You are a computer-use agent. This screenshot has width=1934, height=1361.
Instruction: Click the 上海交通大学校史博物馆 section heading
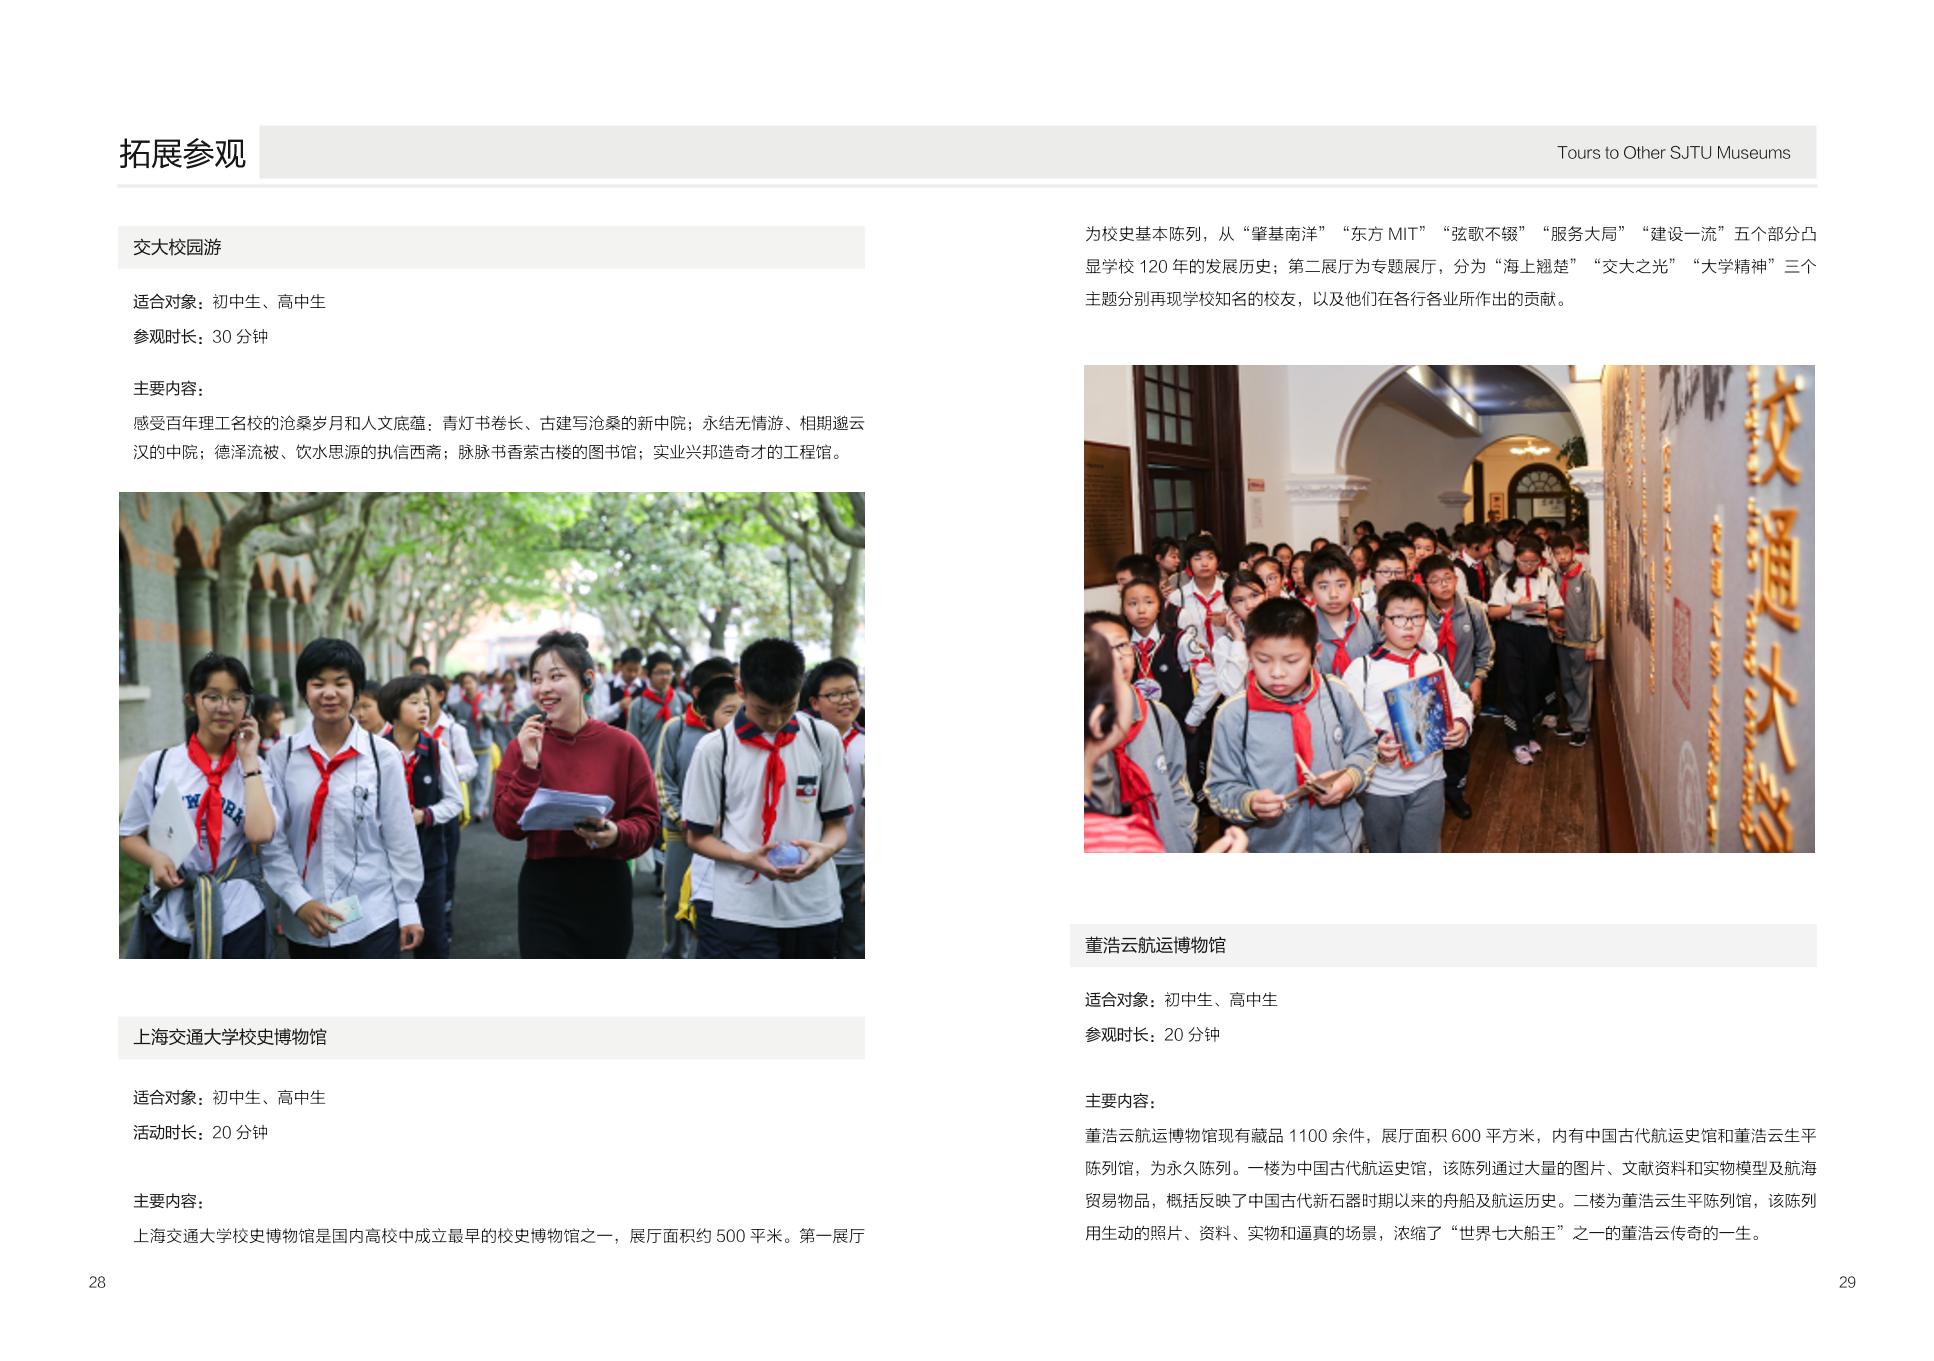[230, 1037]
